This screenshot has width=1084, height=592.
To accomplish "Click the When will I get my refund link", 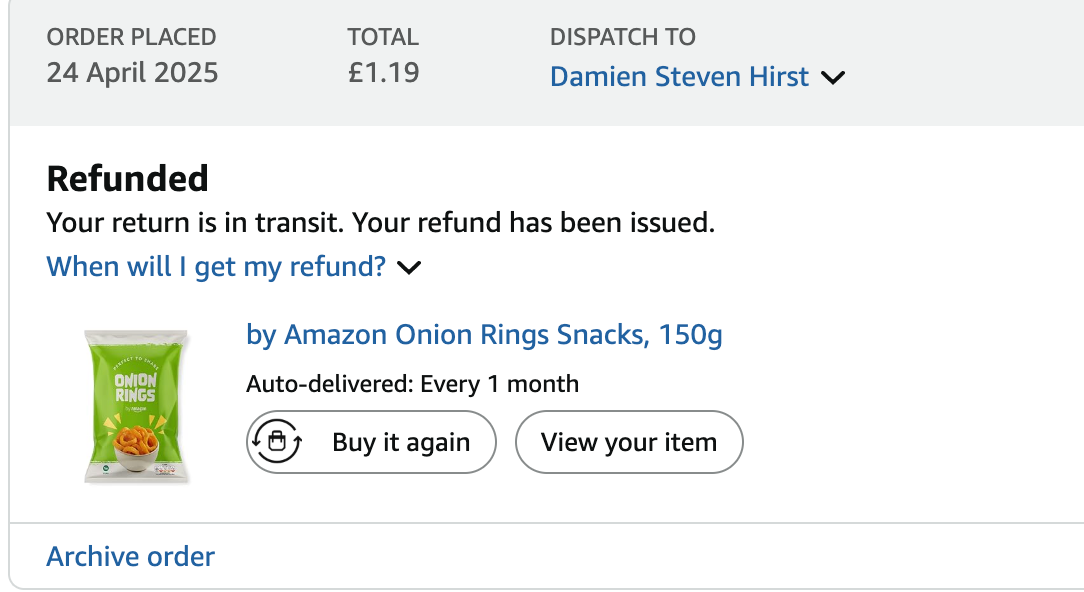I will coord(216,266).
